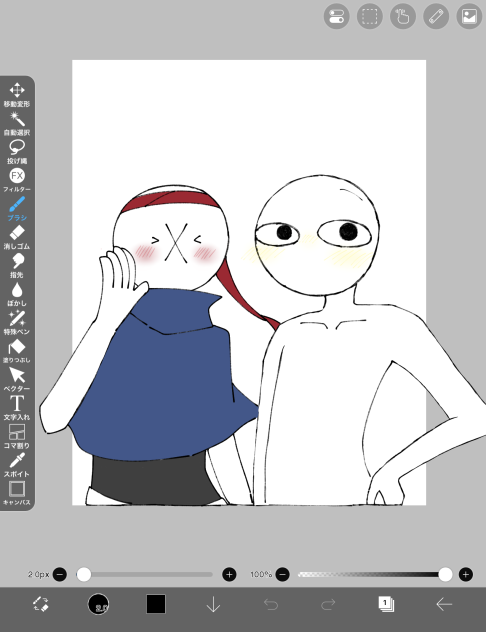Switch between brush and eraser
The height and width of the screenshot is (632, 486).
point(41,604)
